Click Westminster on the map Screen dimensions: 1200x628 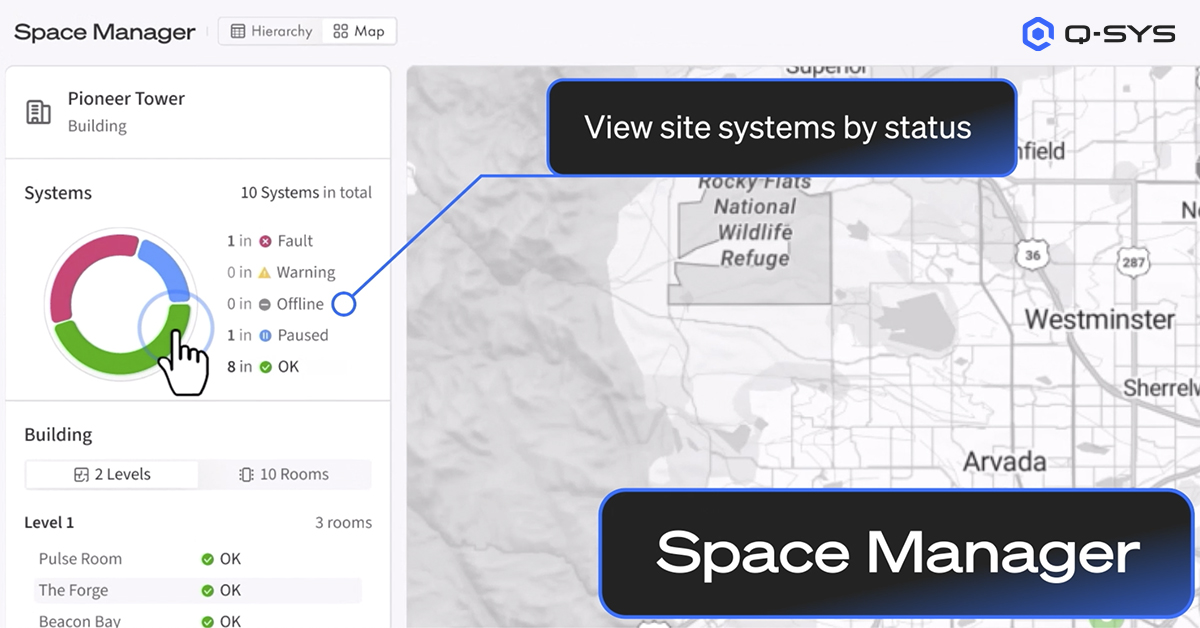pyautogui.click(x=1100, y=319)
